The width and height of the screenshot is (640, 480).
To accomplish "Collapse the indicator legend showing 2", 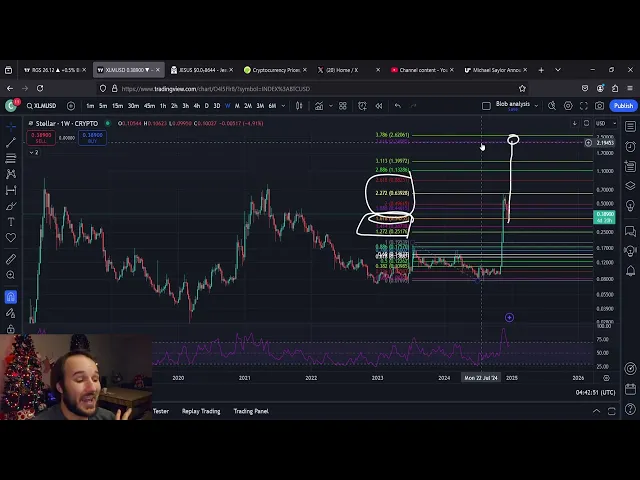I will (x=34, y=152).
